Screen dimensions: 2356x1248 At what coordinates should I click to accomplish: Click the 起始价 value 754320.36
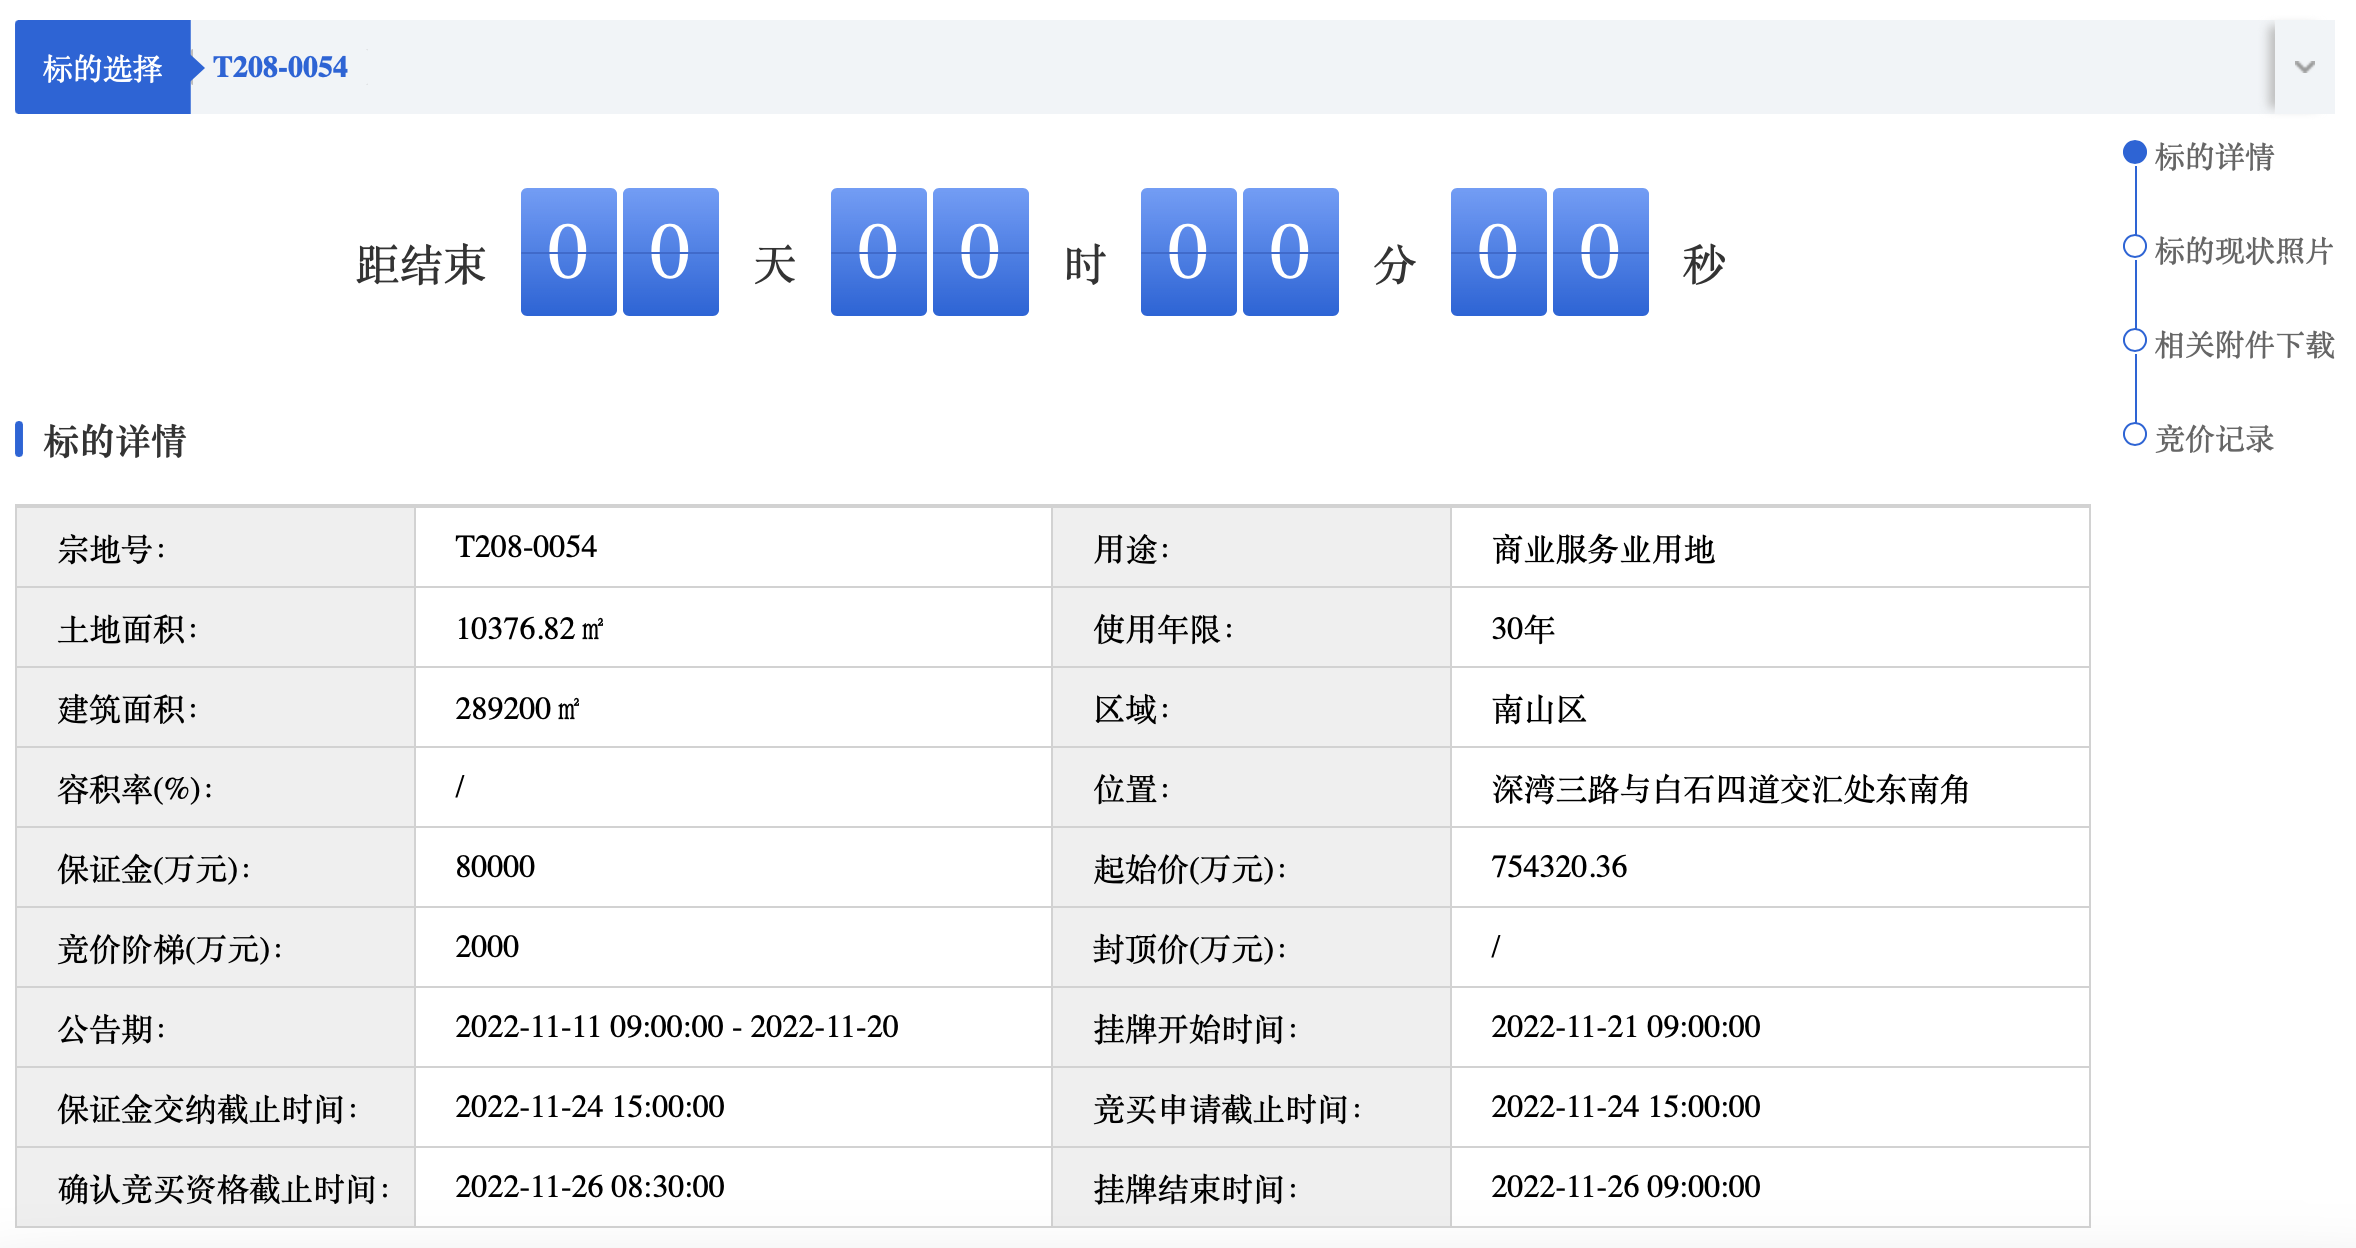(x=1558, y=866)
